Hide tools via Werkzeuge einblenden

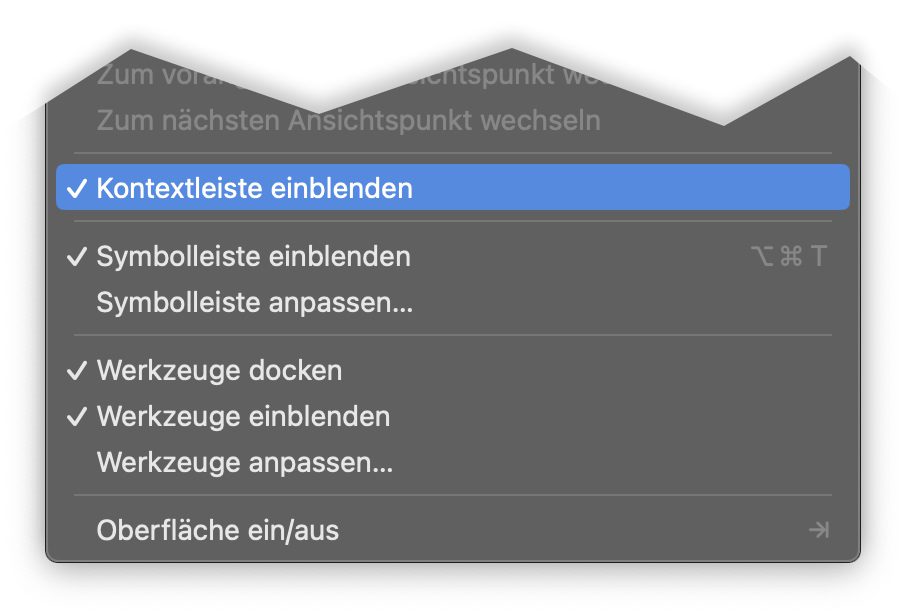tap(243, 416)
